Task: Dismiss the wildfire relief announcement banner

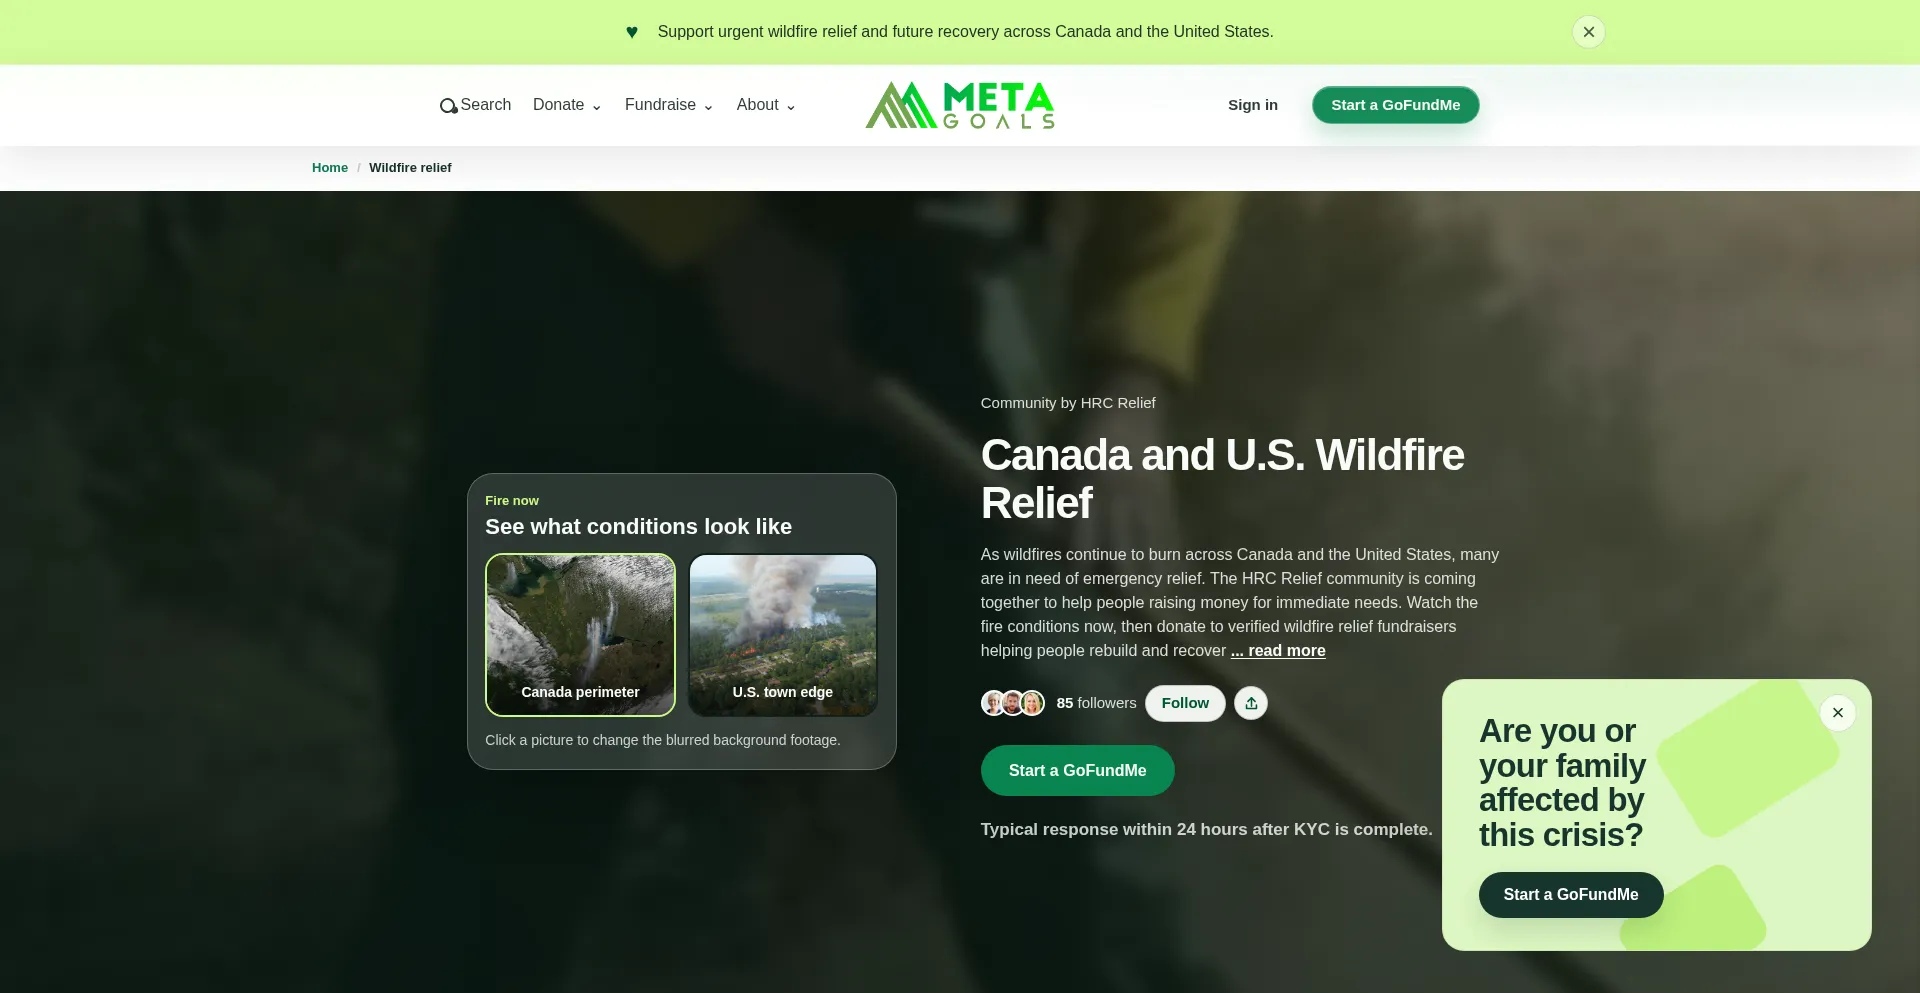Action: pyautogui.click(x=1589, y=32)
